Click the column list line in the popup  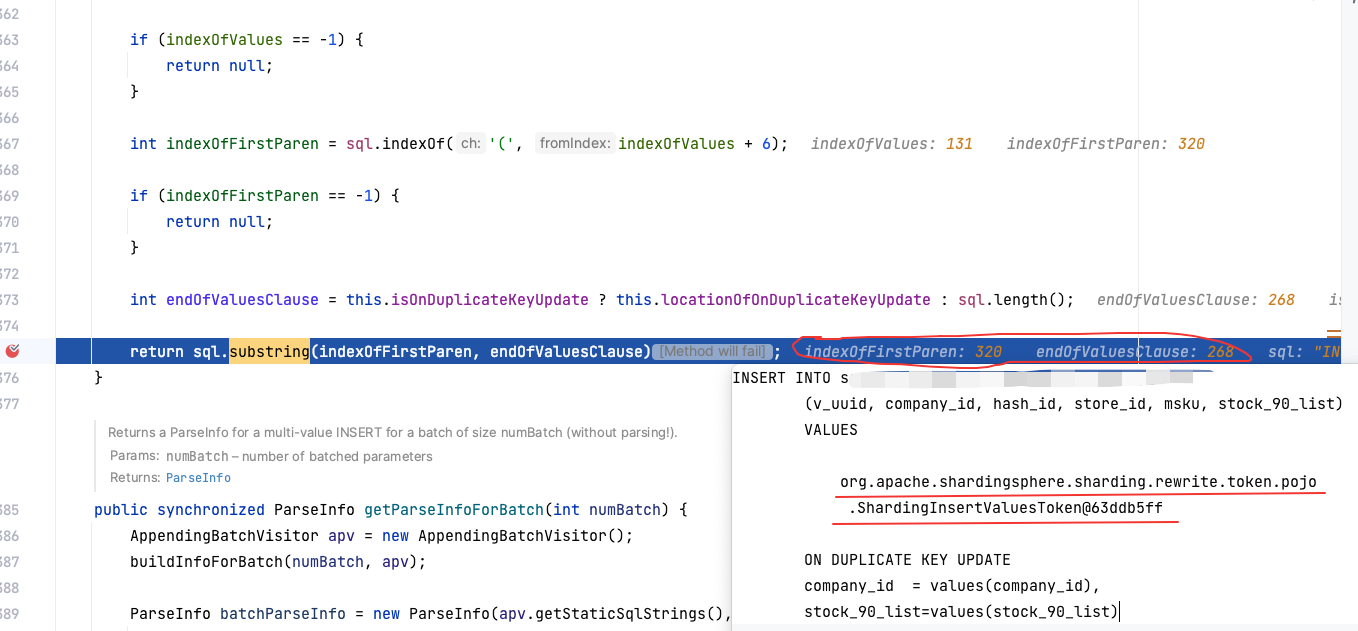1073,404
